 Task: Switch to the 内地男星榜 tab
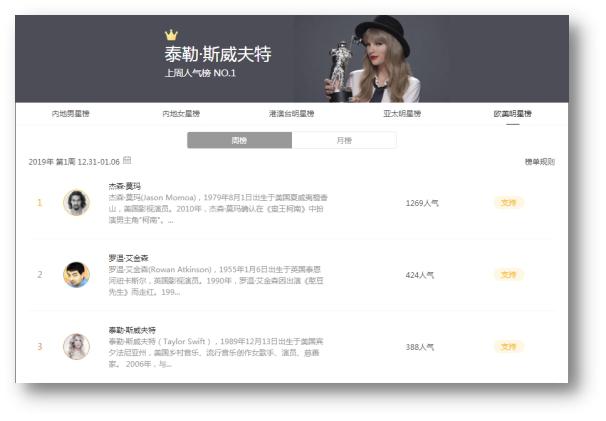pyautogui.click(x=70, y=114)
